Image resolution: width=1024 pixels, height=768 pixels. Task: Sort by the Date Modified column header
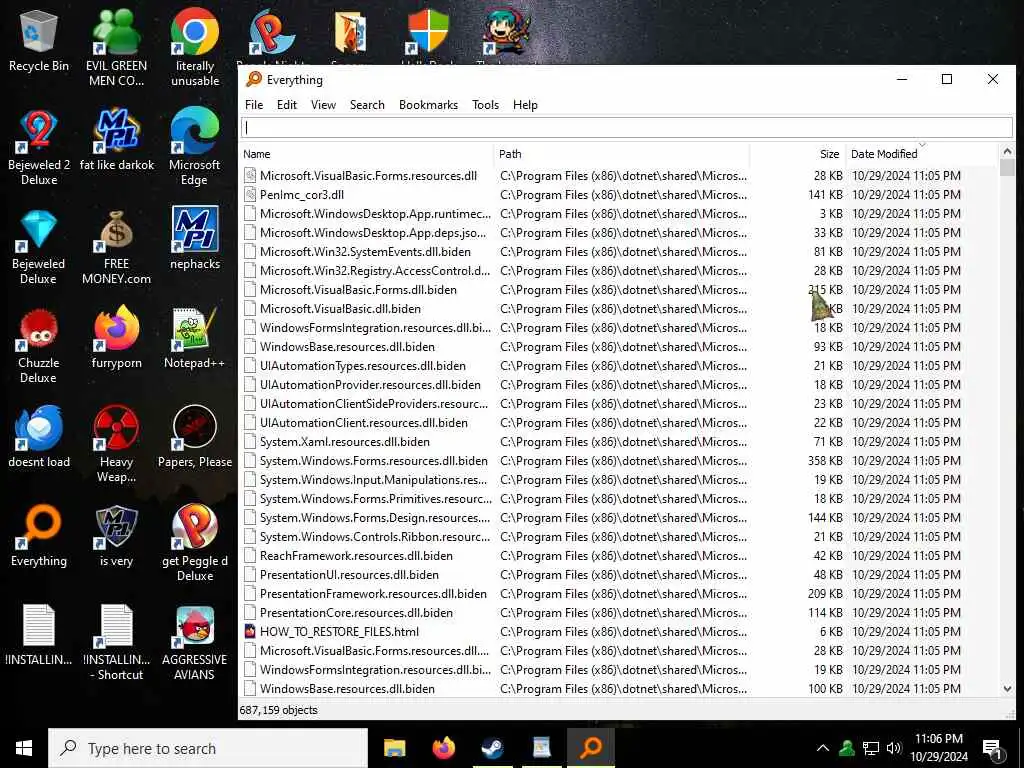point(921,153)
